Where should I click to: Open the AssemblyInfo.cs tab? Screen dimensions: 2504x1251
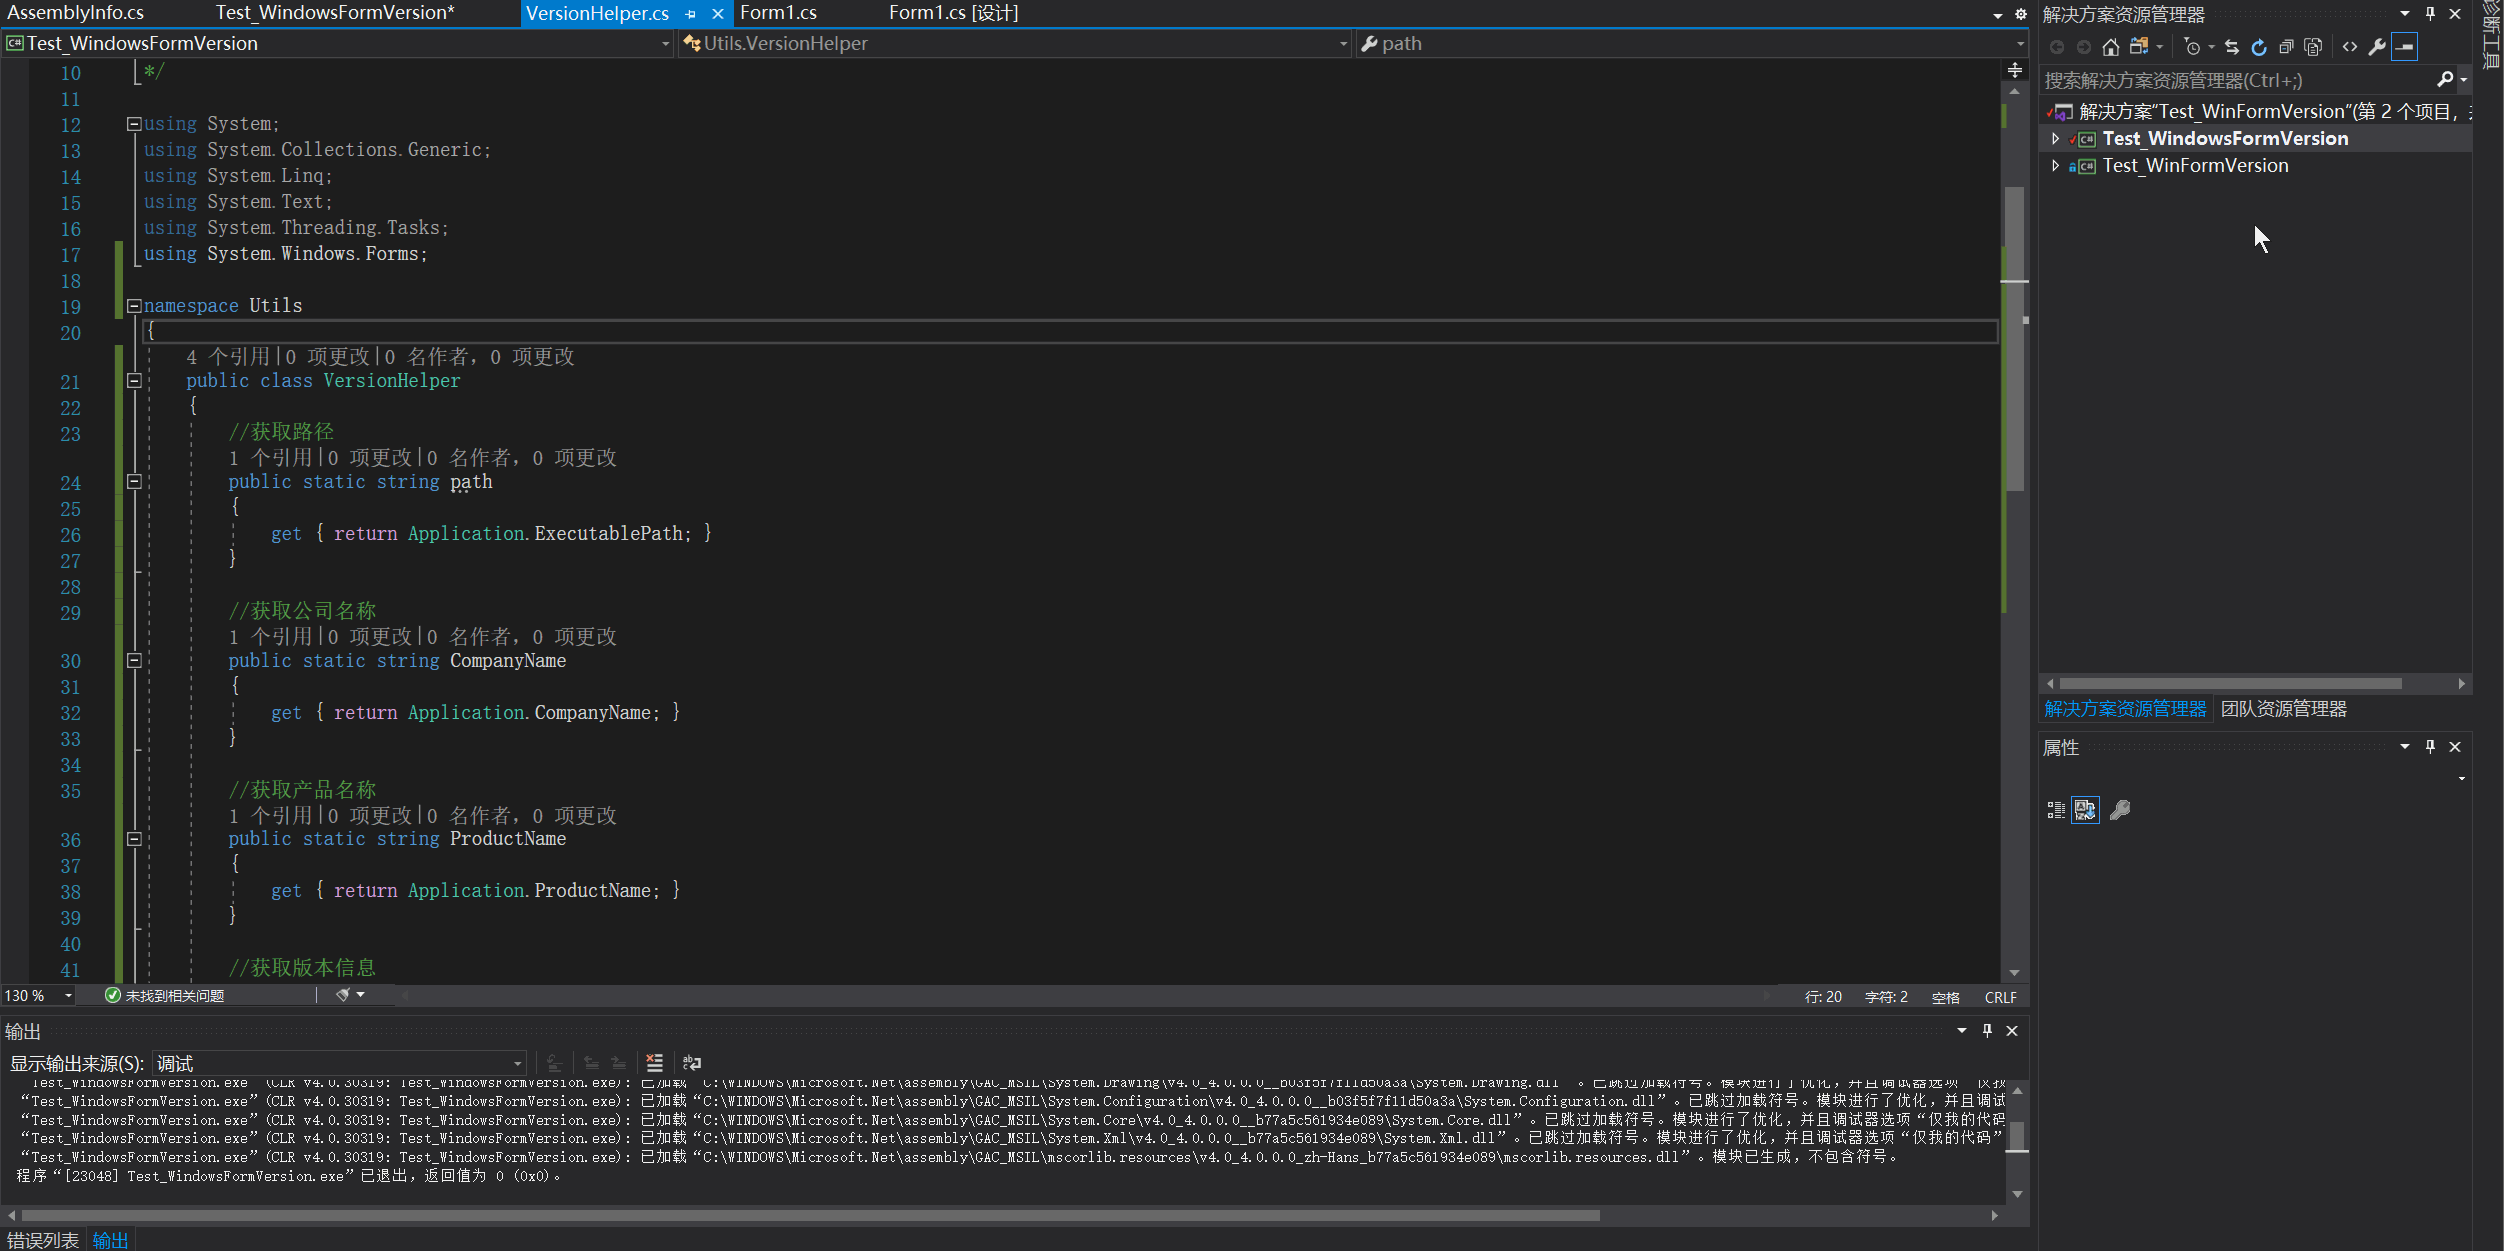(x=76, y=13)
